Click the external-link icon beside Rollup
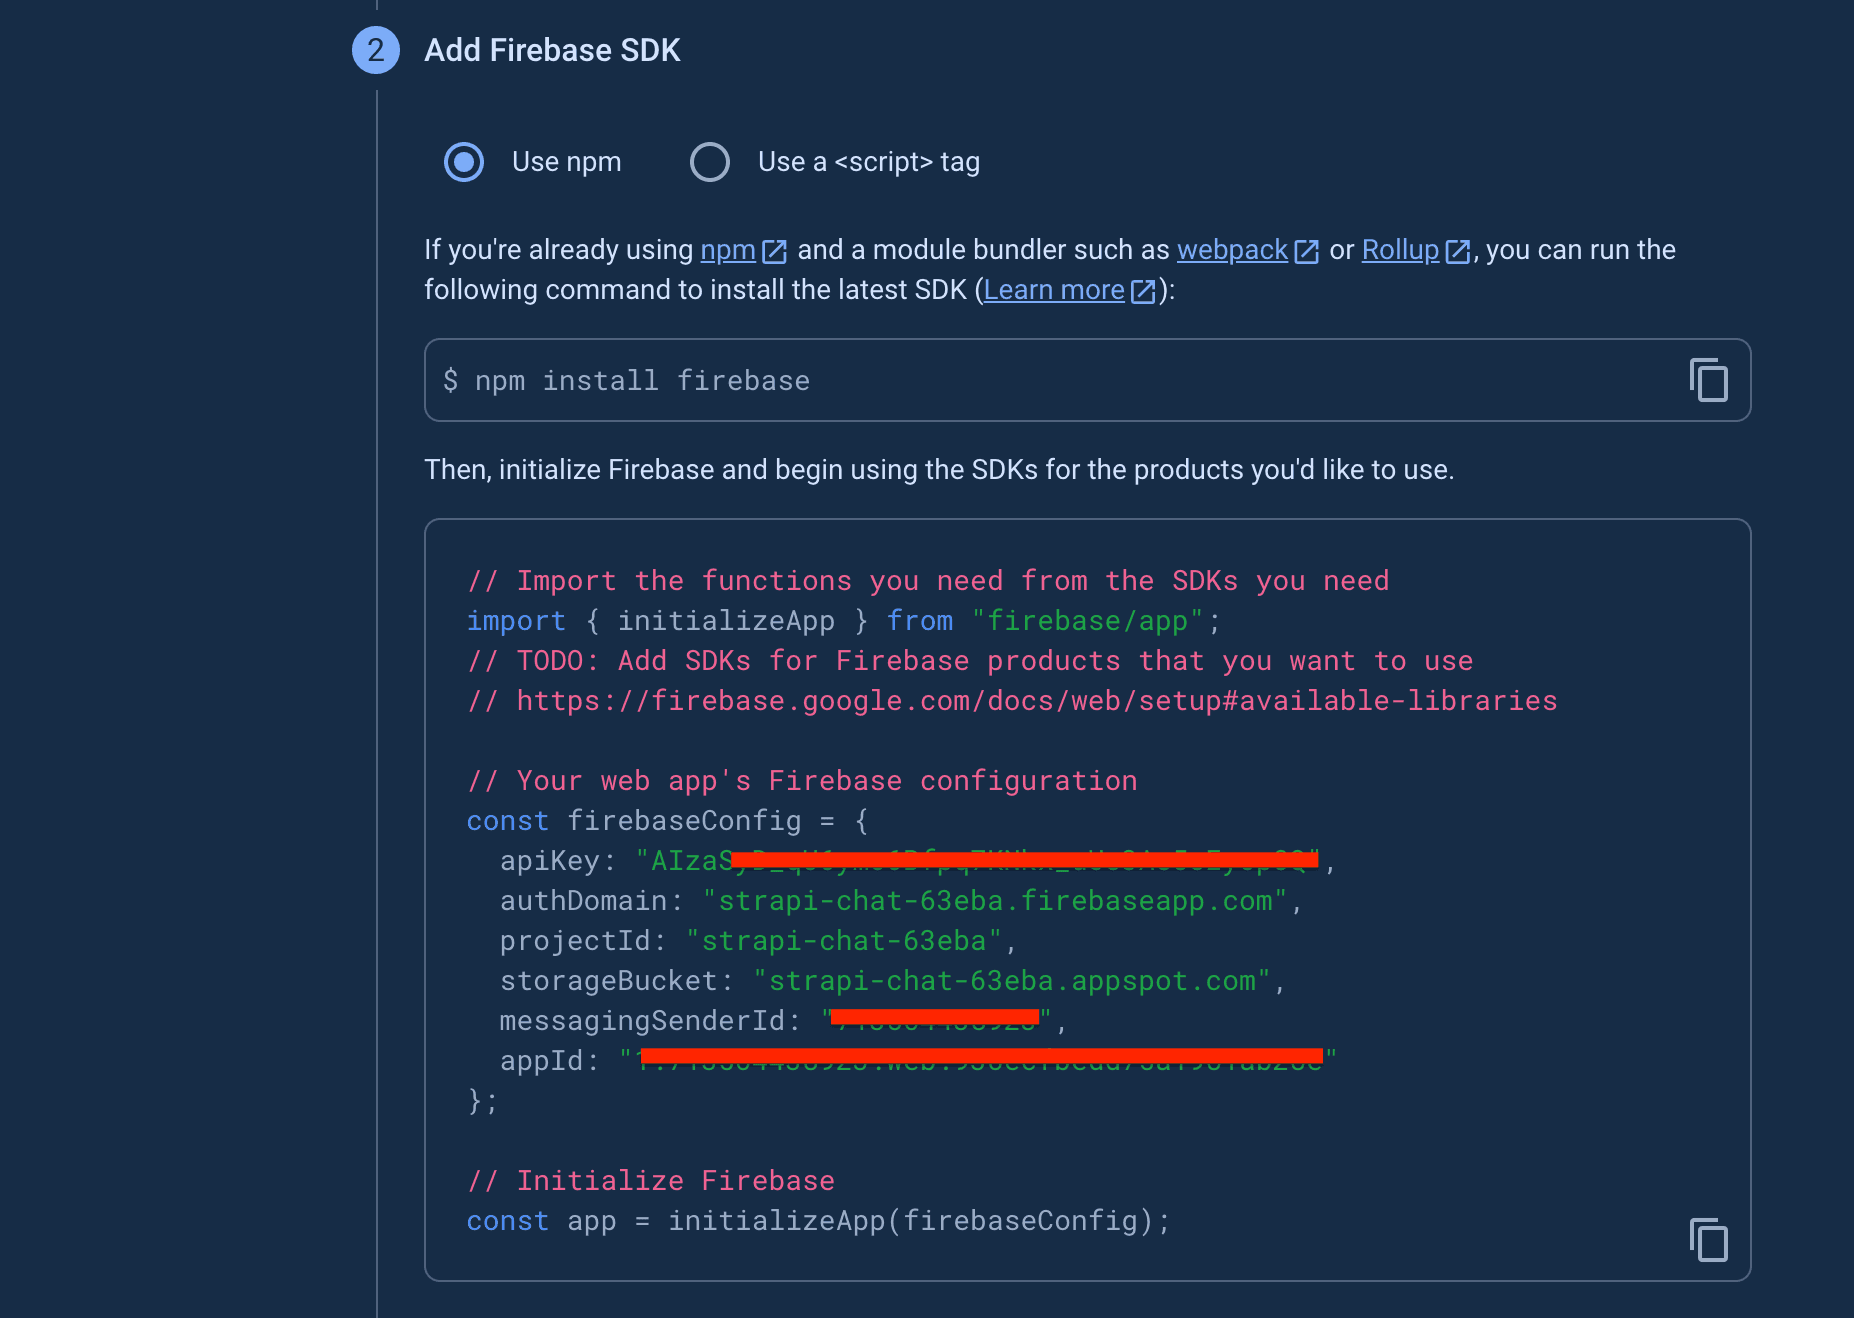The height and width of the screenshot is (1318, 1854). point(1458,251)
